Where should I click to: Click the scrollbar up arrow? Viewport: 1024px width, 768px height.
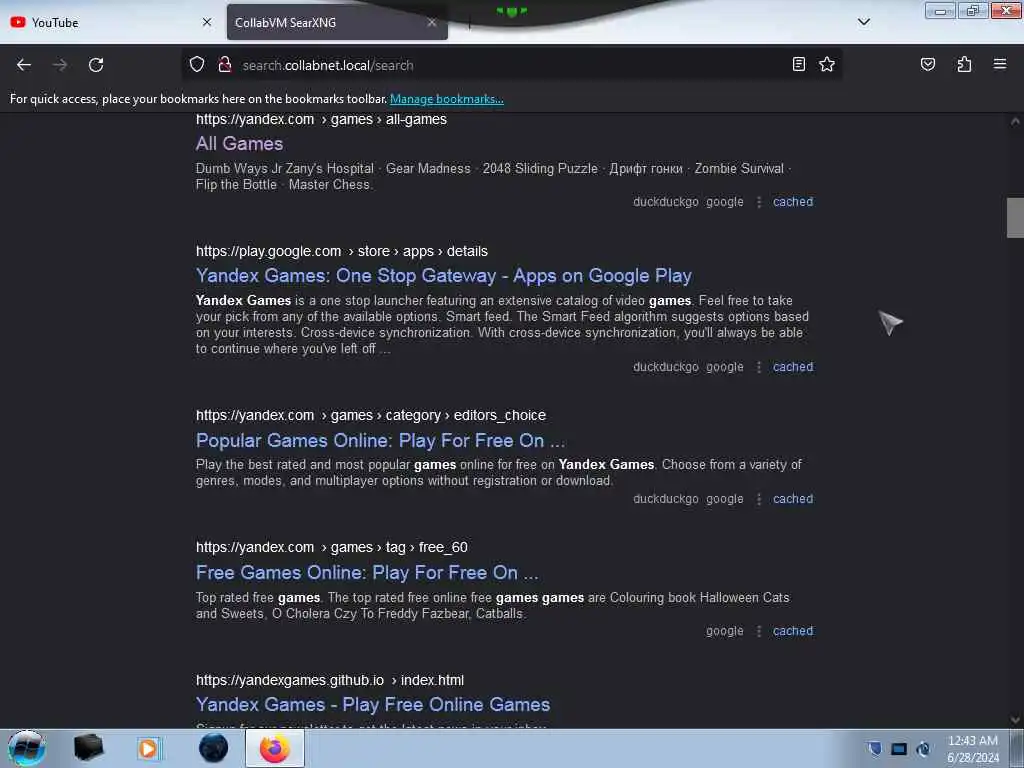[1015, 121]
